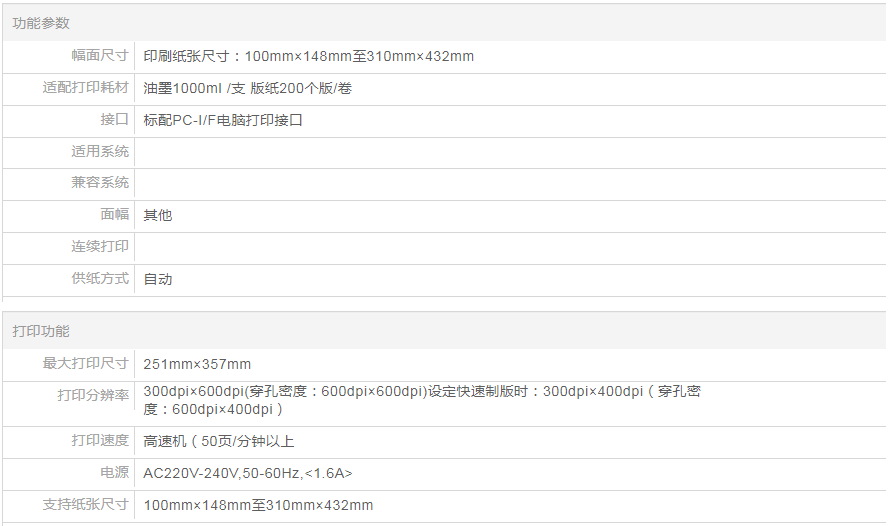Click the 连续打印 row label

[x=100, y=246]
